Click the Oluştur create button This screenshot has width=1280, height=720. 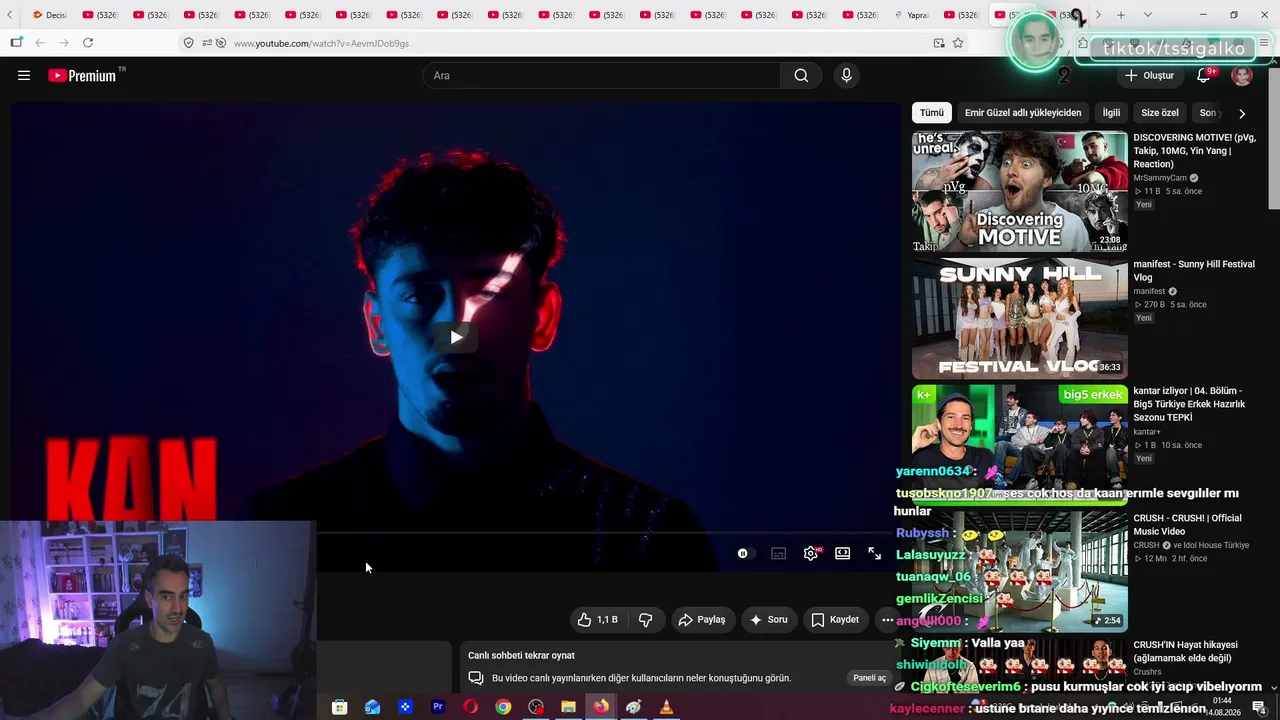[x=1149, y=76]
